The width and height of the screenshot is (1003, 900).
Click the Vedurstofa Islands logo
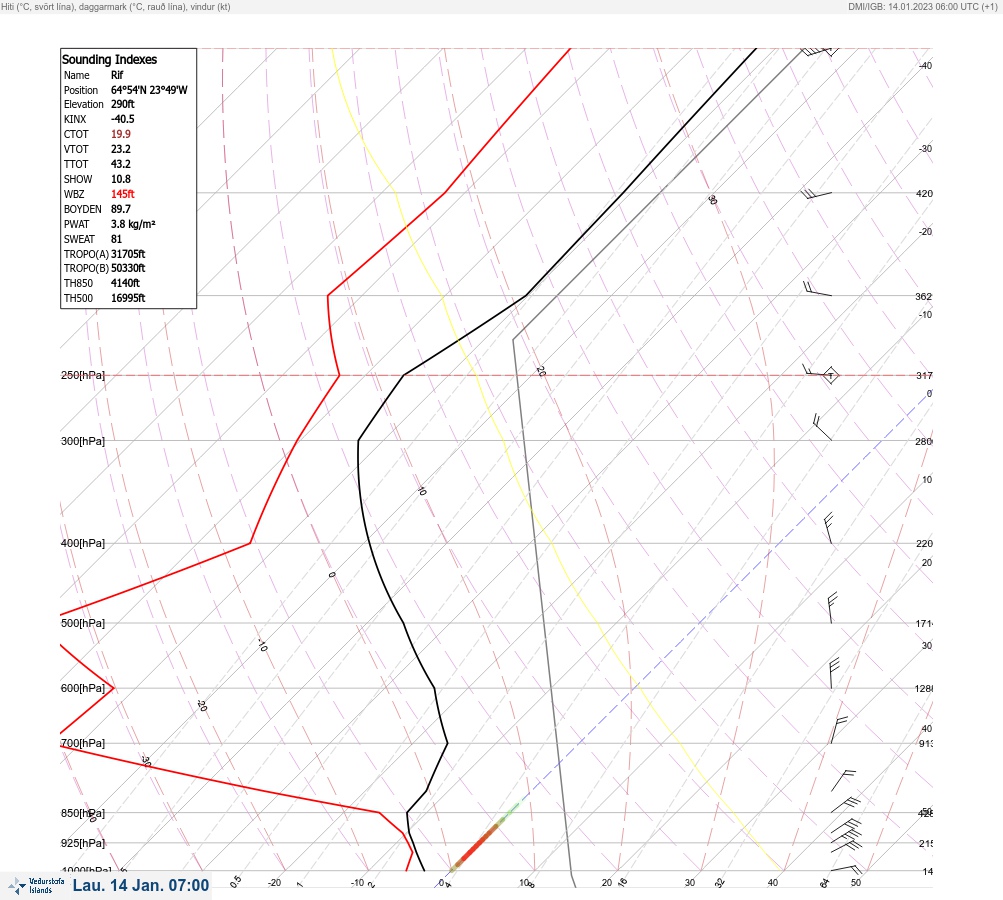pos(36,886)
